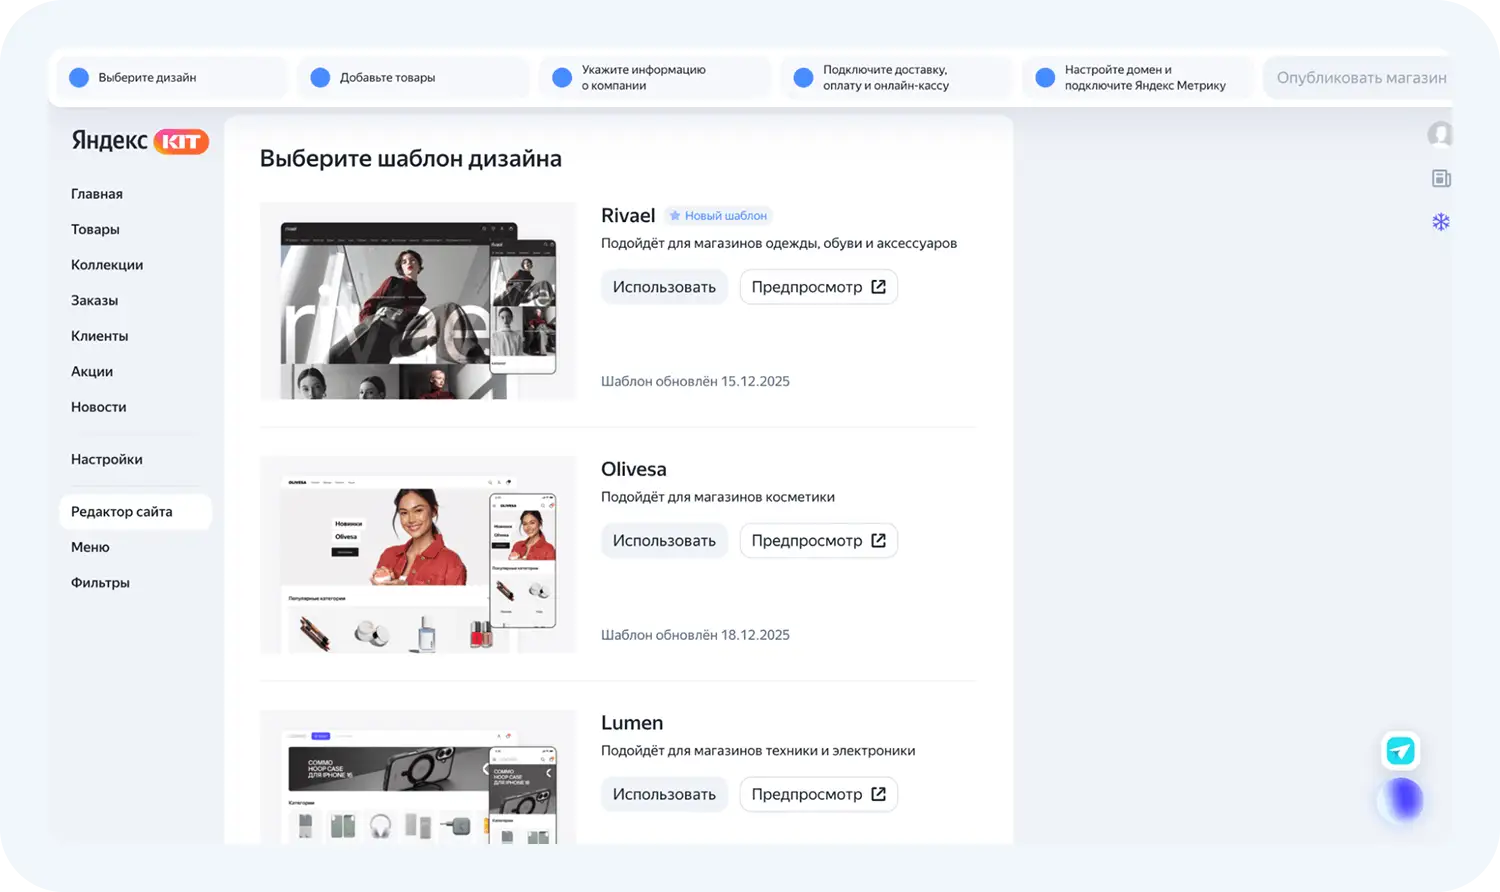Click the external-link icon in Olivesa's Предпросмотр button
Image resolution: width=1500 pixels, height=892 pixels.
(878, 541)
